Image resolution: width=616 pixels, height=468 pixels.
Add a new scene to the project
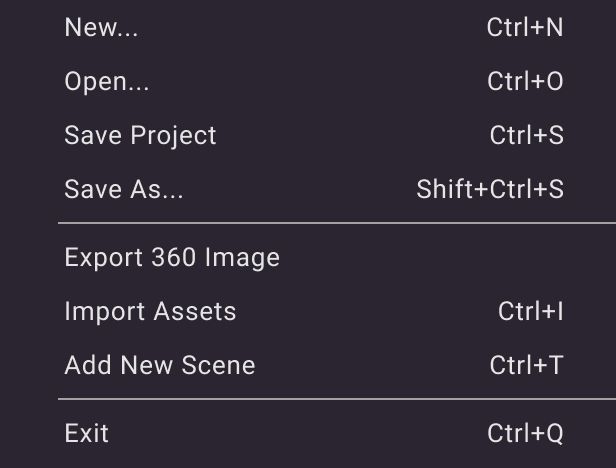(x=160, y=366)
